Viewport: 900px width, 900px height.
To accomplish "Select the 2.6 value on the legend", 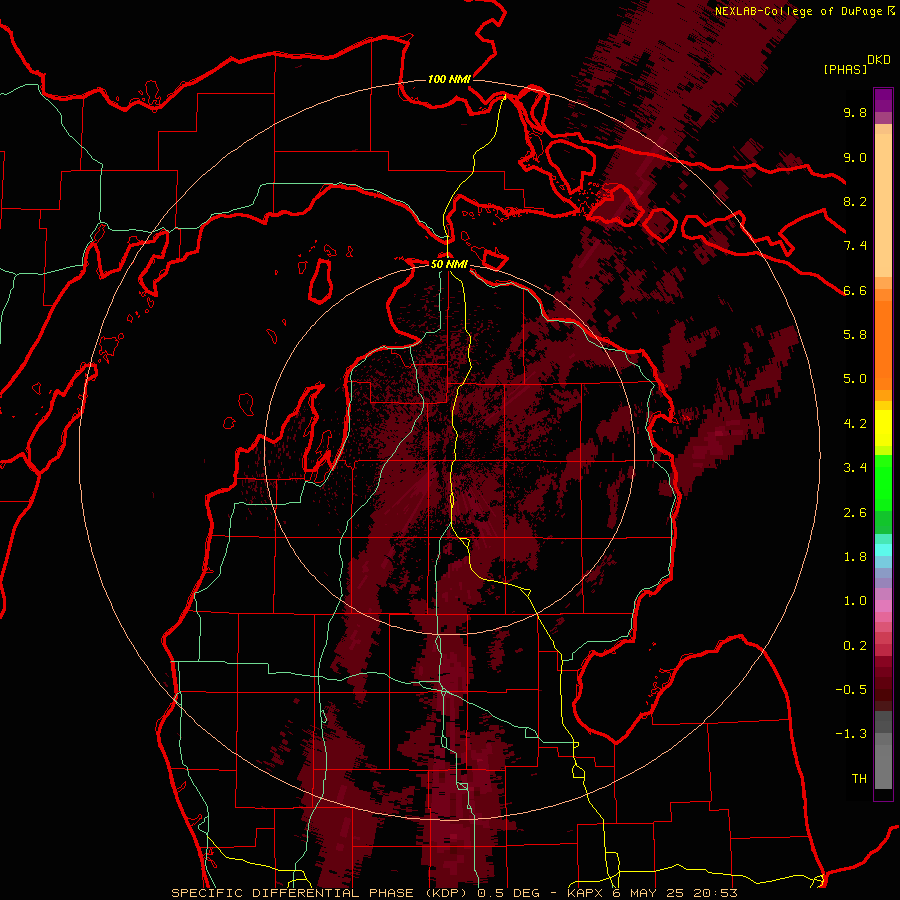I will click(x=855, y=513).
